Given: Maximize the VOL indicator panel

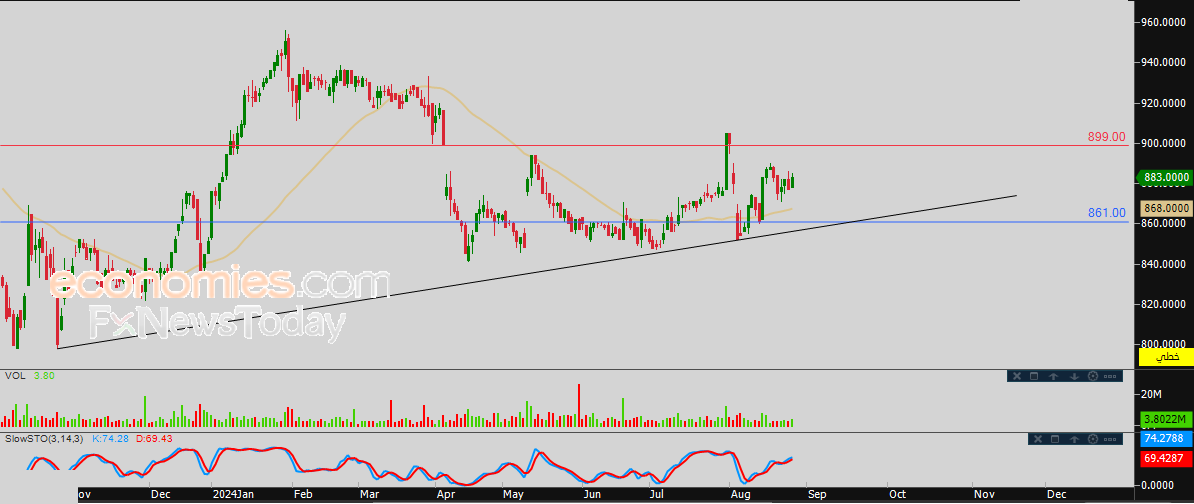Looking at the screenshot, I should (1034, 376).
